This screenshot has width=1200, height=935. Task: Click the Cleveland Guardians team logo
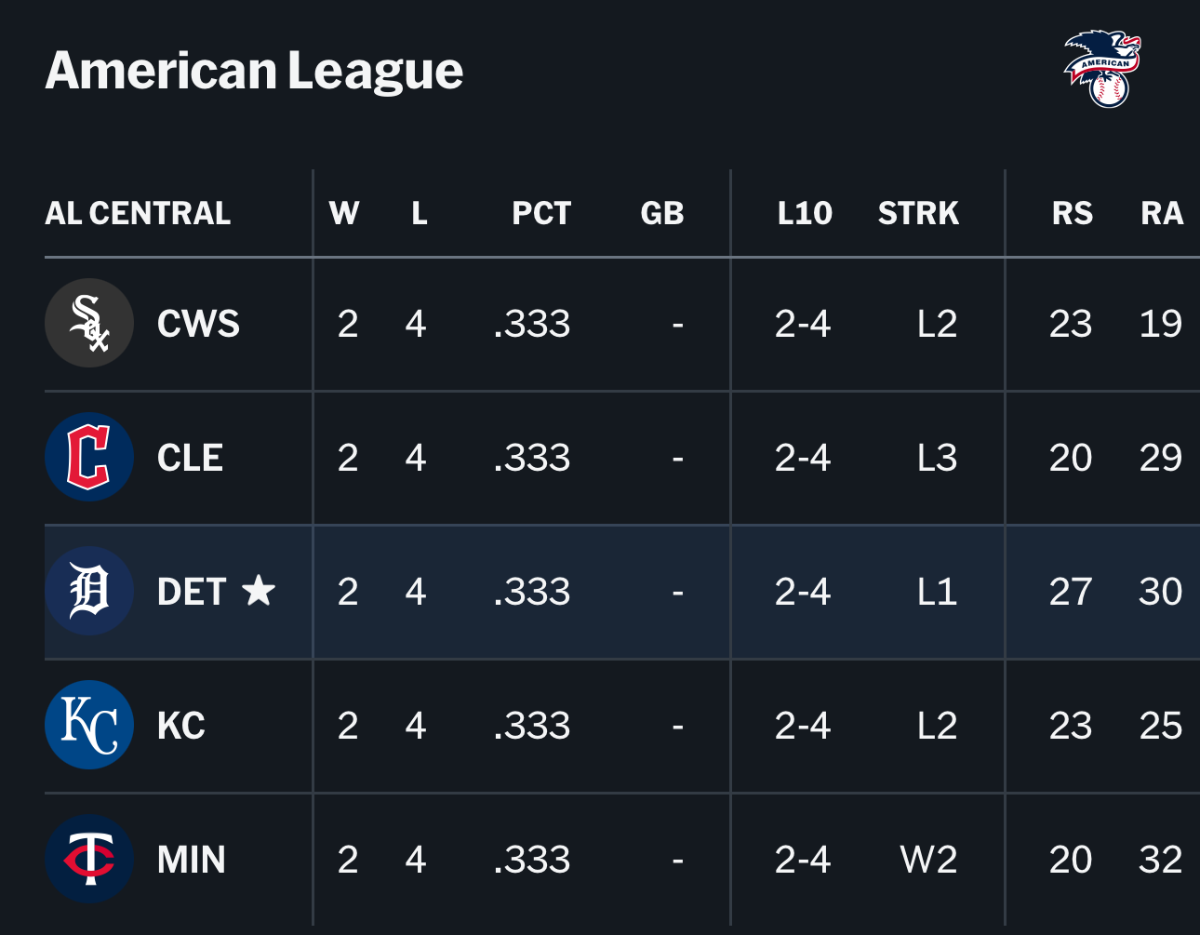(x=89, y=457)
